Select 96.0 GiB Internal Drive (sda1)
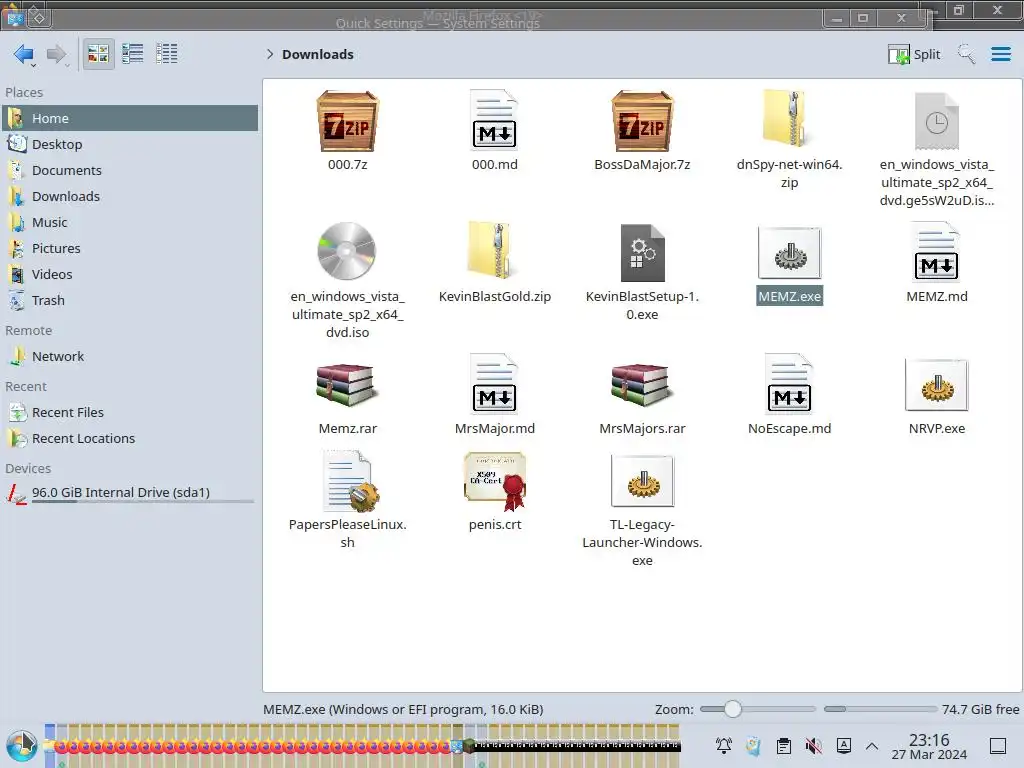This screenshot has height=768, width=1024. coord(130,493)
